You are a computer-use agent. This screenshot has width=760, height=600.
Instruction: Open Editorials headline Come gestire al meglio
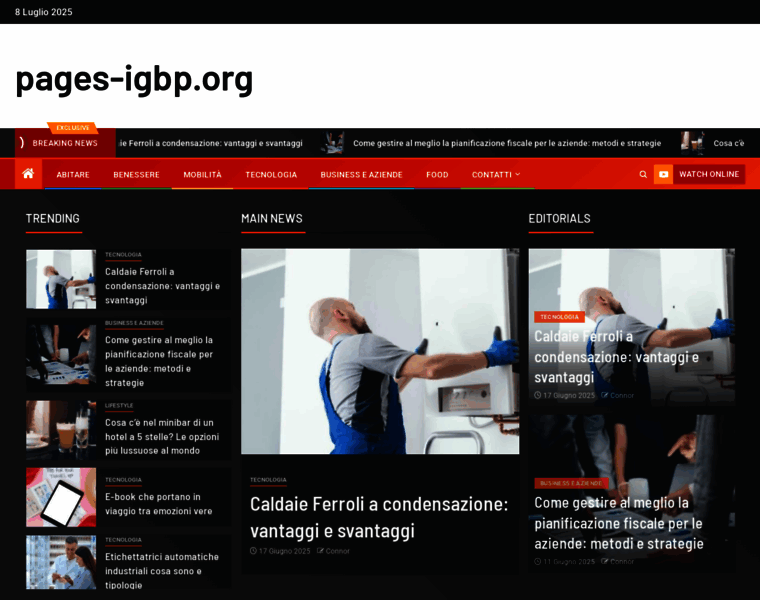619,523
